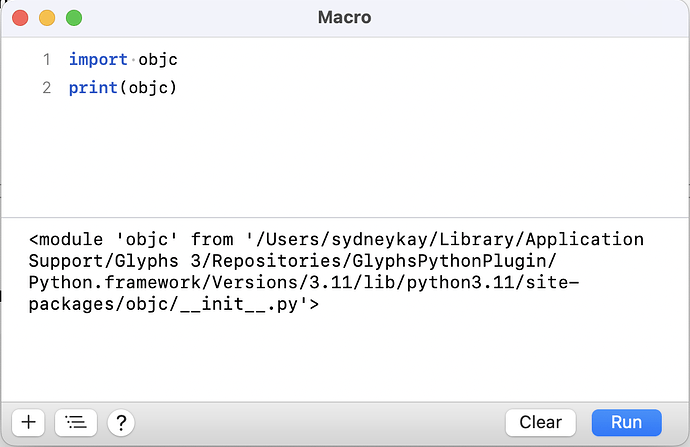Screen dimensions: 690x447
Task: Click line number 2 in the gutter
Action: (x=46, y=88)
